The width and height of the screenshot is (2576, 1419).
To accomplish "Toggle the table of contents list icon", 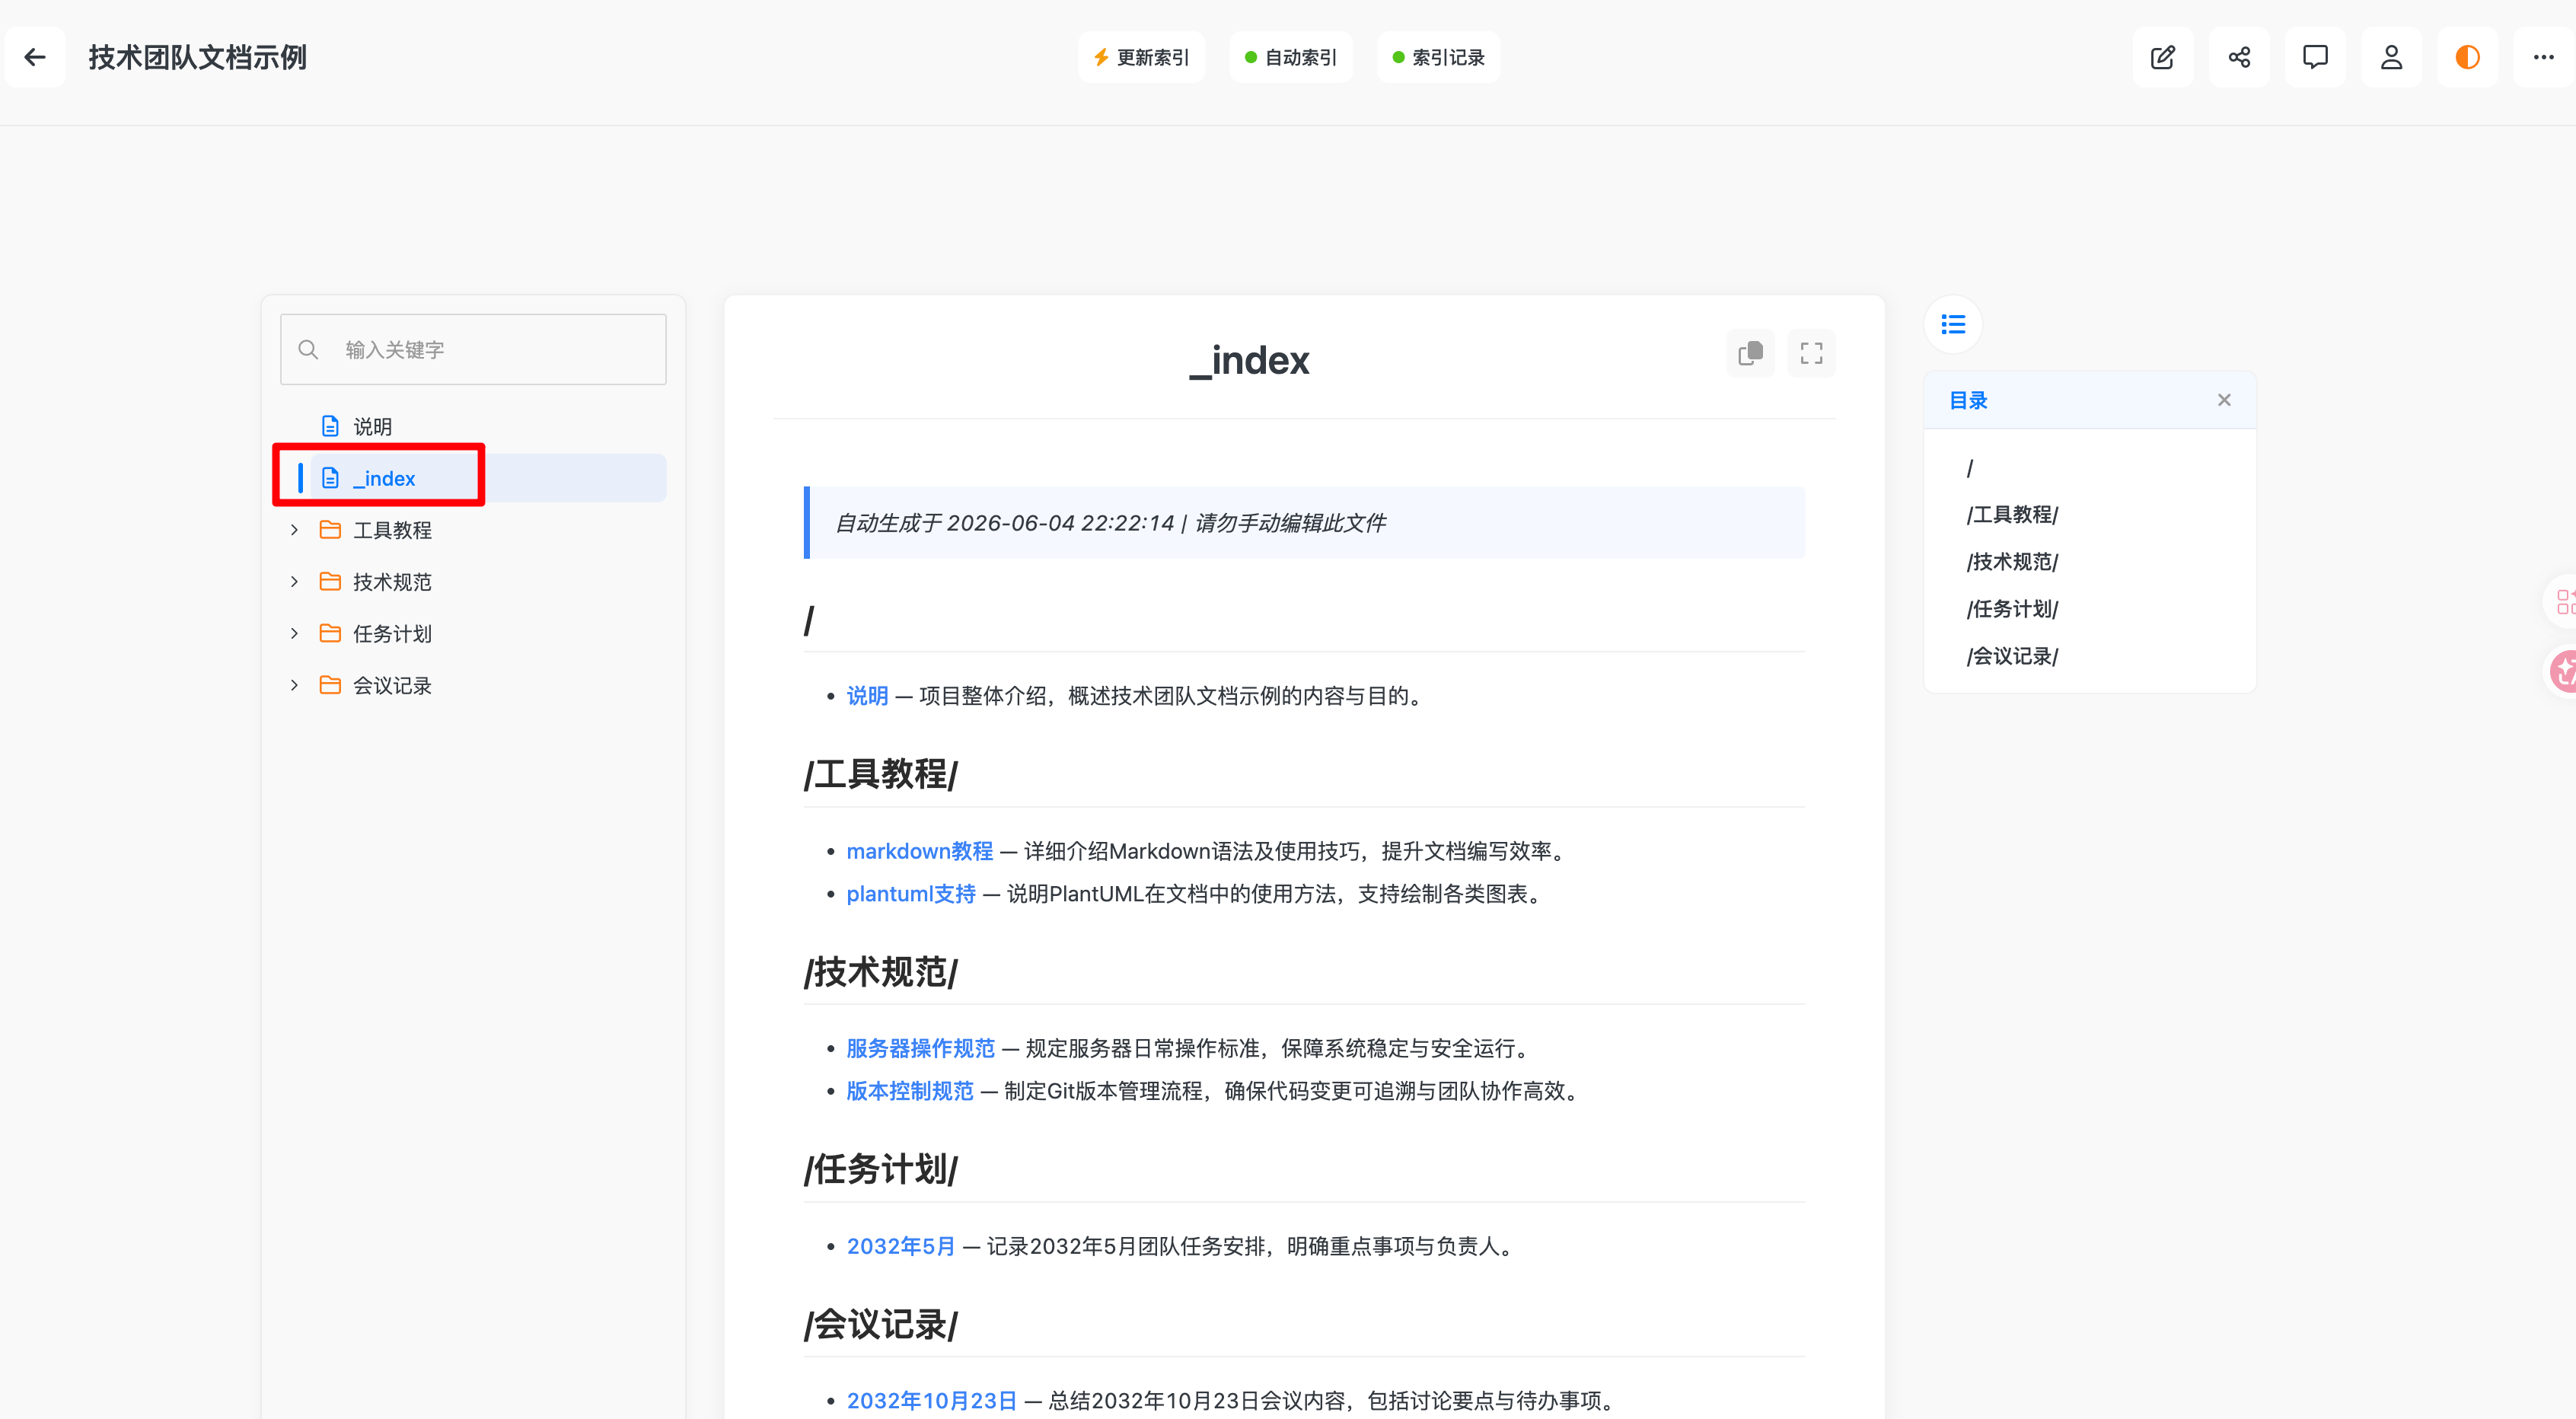I will 1953,324.
